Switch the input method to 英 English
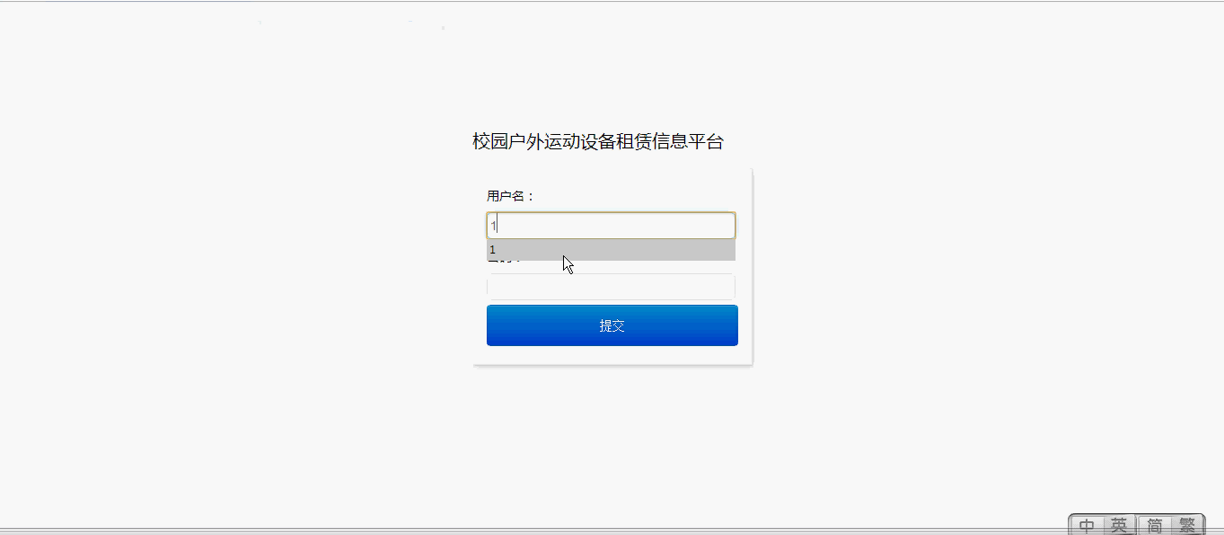The height and width of the screenshot is (535, 1224). coord(1119,526)
